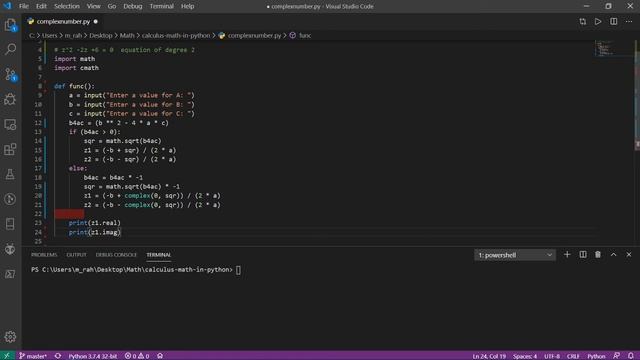The image size is (640, 360).
Task: Open the editor More Actions ellipsis
Action: 629,22
